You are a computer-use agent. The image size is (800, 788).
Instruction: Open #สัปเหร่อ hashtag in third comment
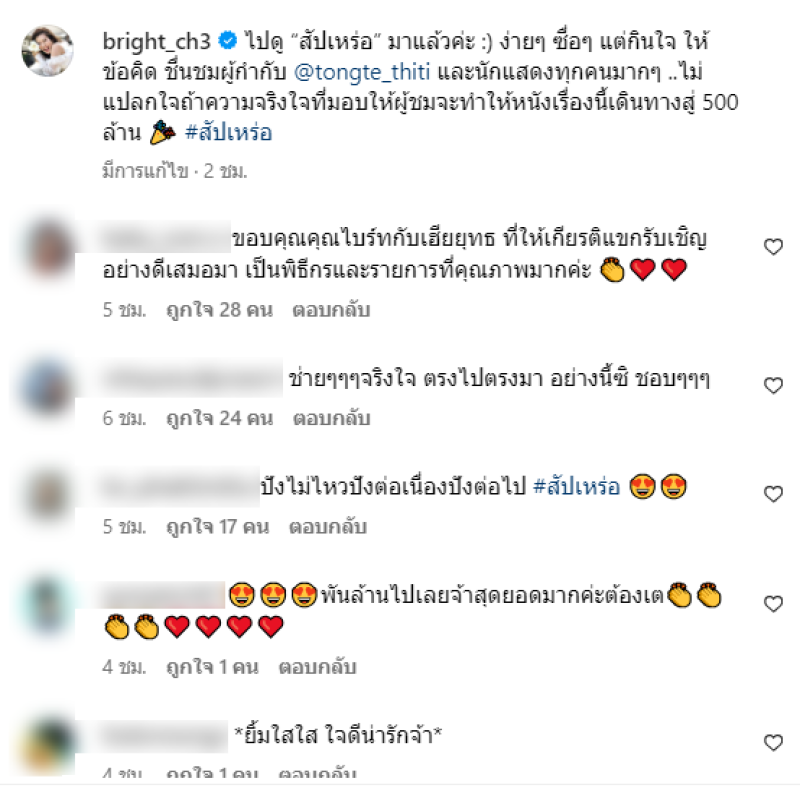click(576, 486)
